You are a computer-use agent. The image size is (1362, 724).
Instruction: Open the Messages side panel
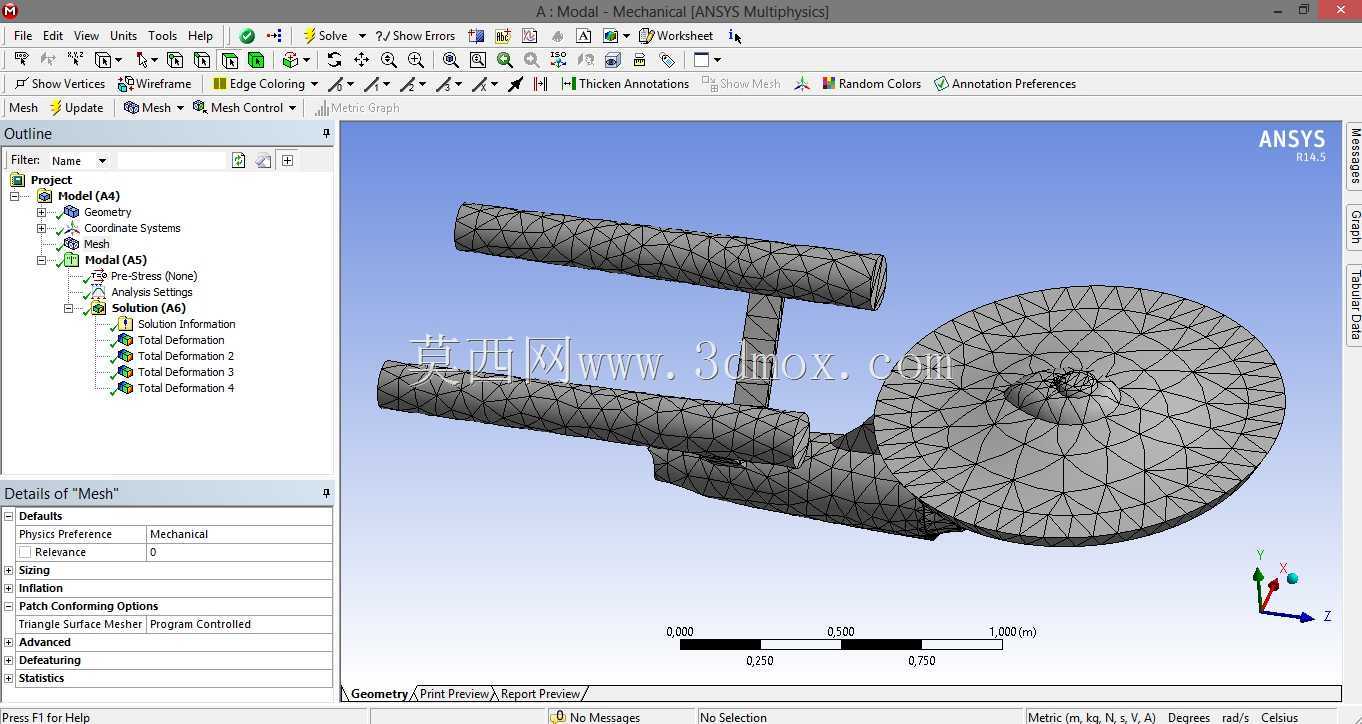[x=1355, y=155]
